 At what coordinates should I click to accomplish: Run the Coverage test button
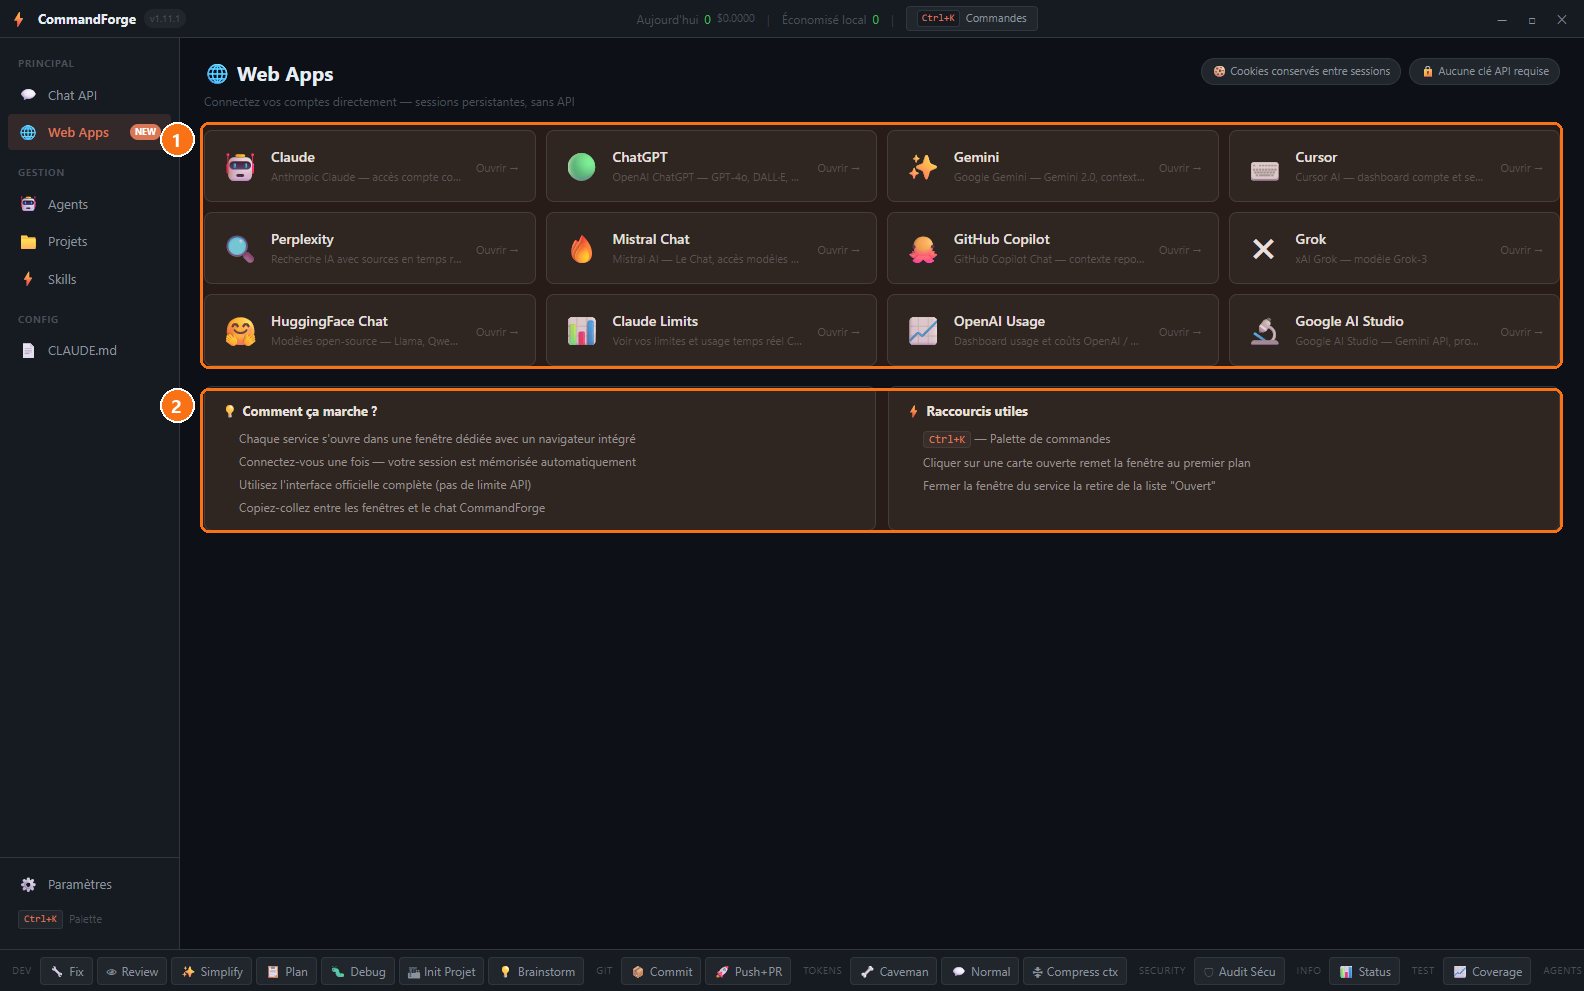click(1487, 972)
